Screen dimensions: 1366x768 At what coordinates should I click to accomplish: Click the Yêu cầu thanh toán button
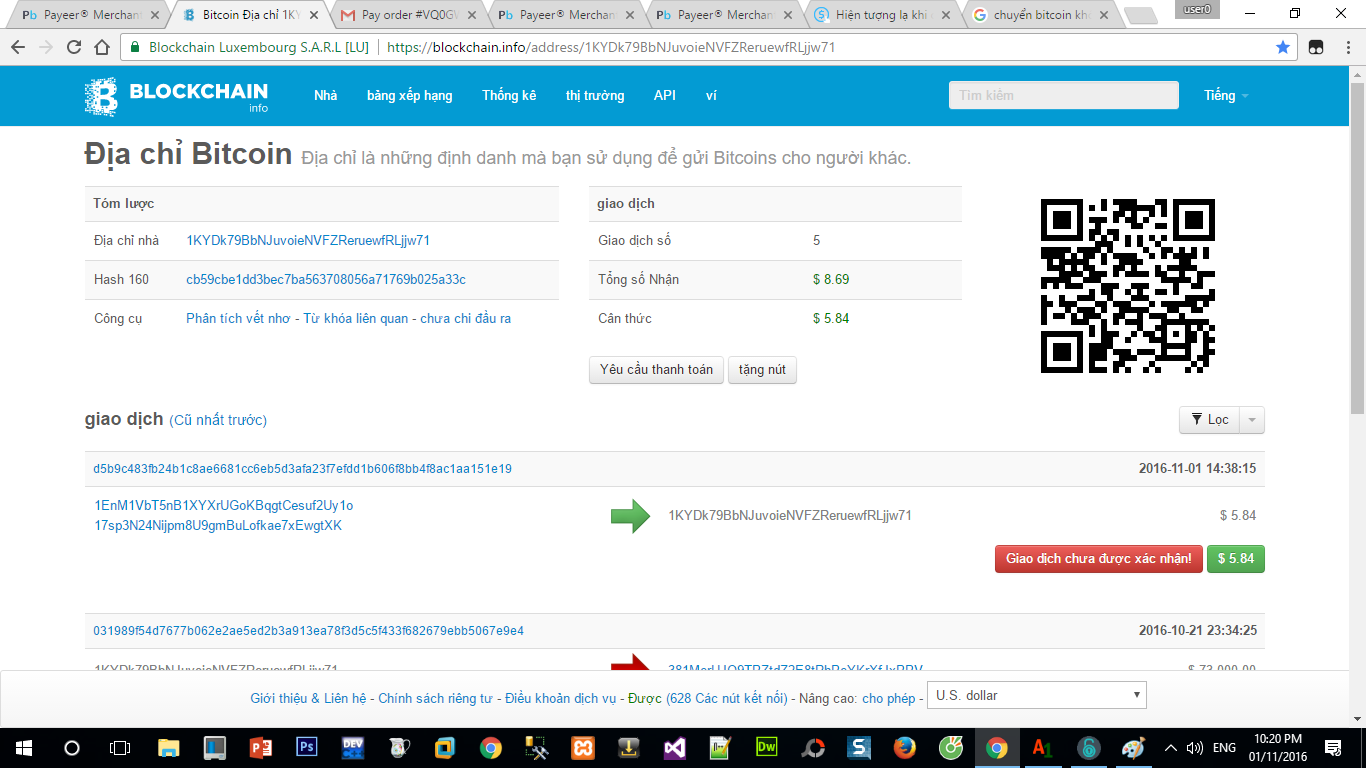tap(657, 370)
